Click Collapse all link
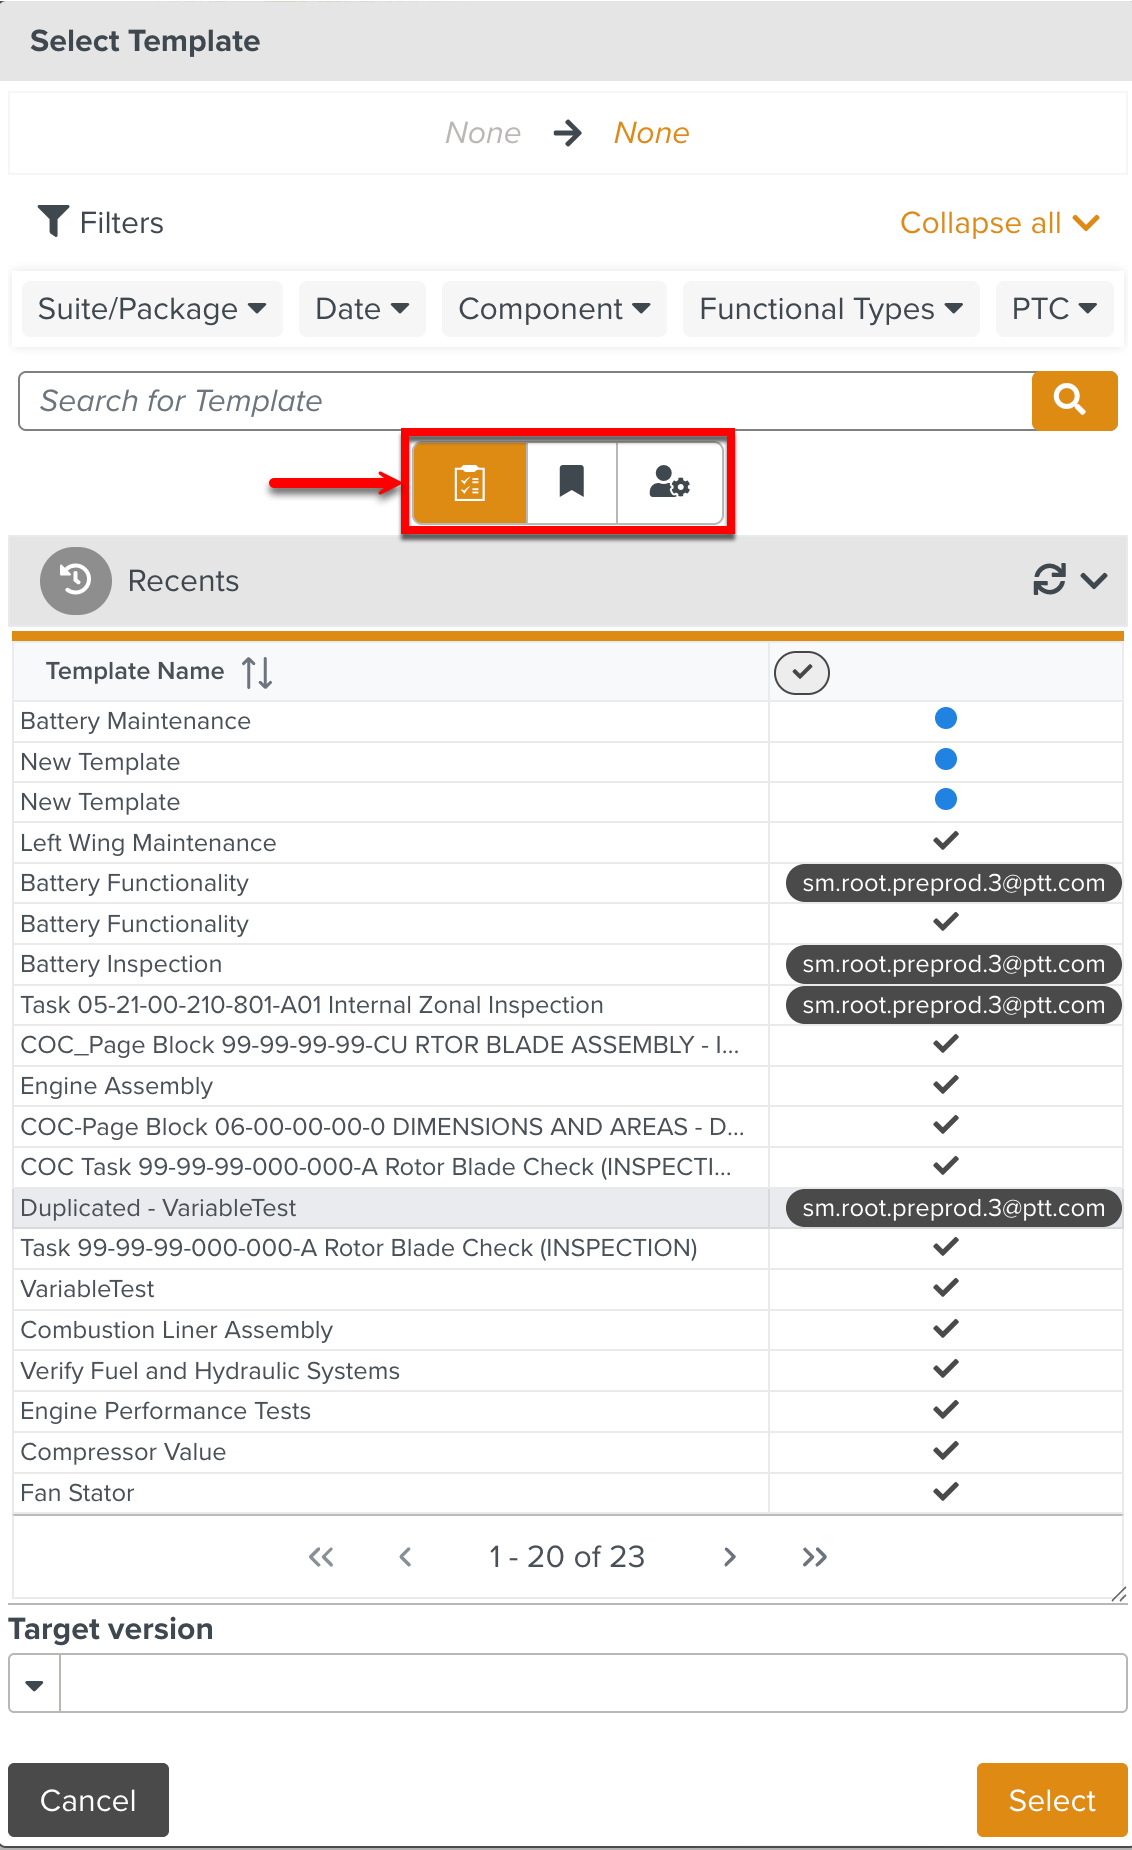The height and width of the screenshot is (1850, 1132). coord(998,223)
